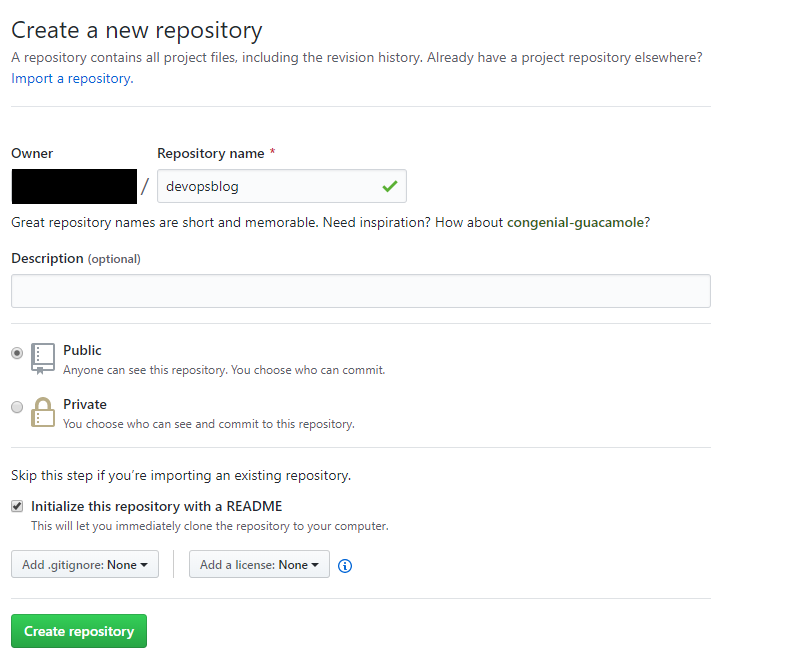Uncheck the Initialize with README checkbox

tap(17, 506)
